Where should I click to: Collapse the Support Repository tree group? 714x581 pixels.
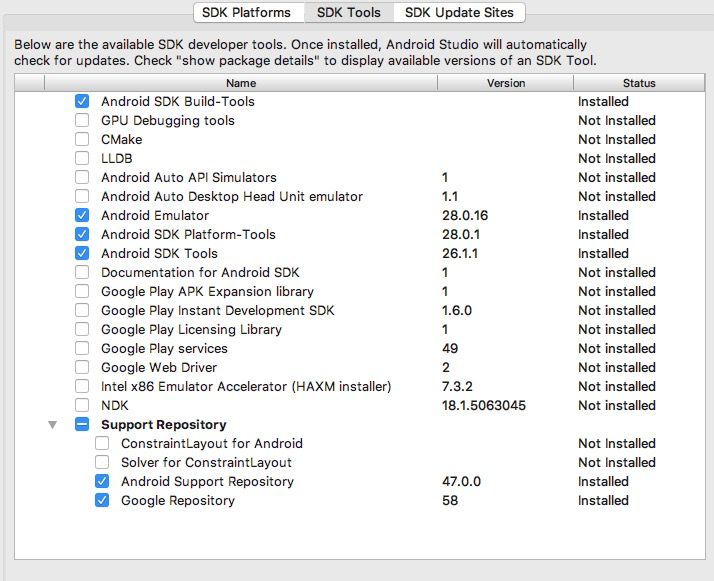53,425
